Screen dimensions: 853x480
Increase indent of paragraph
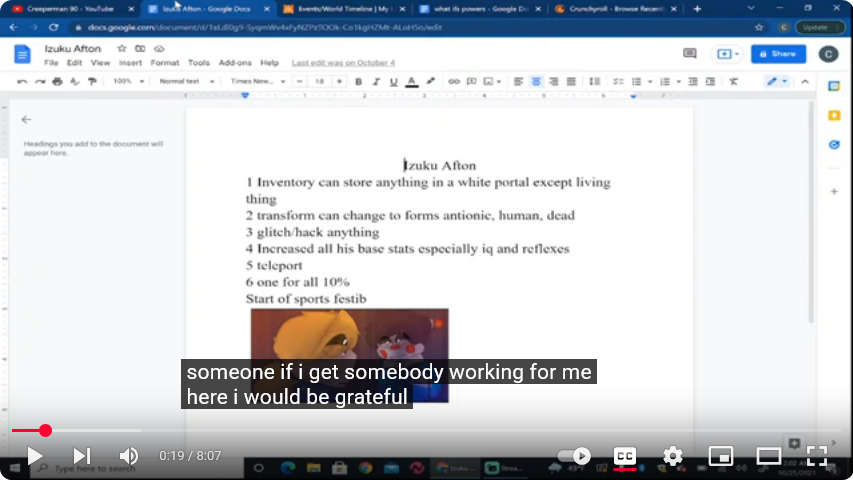tap(710, 82)
